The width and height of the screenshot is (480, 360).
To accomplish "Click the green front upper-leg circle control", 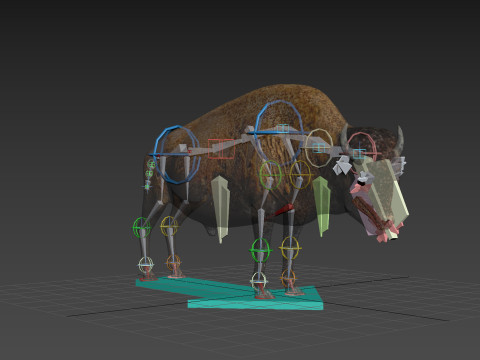I will (x=271, y=175).
